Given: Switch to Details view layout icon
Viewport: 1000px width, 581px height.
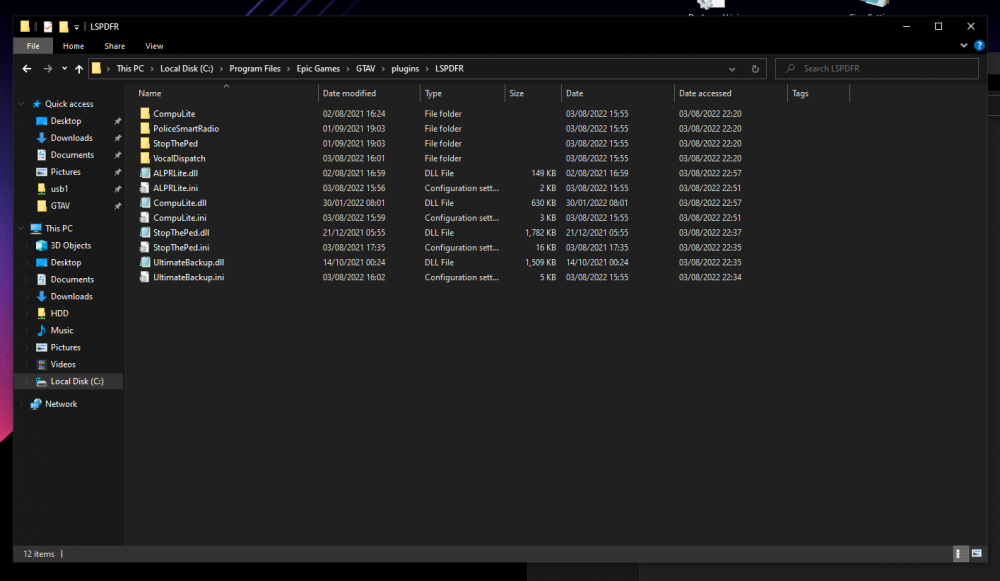Looking at the screenshot, I should click(x=959, y=554).
